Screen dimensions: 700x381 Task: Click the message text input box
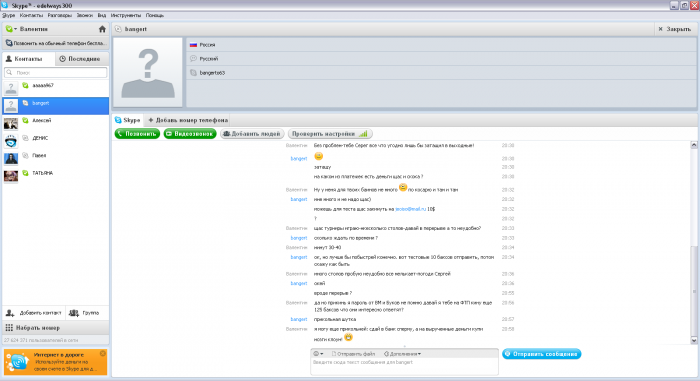click(x=404, y=366)
